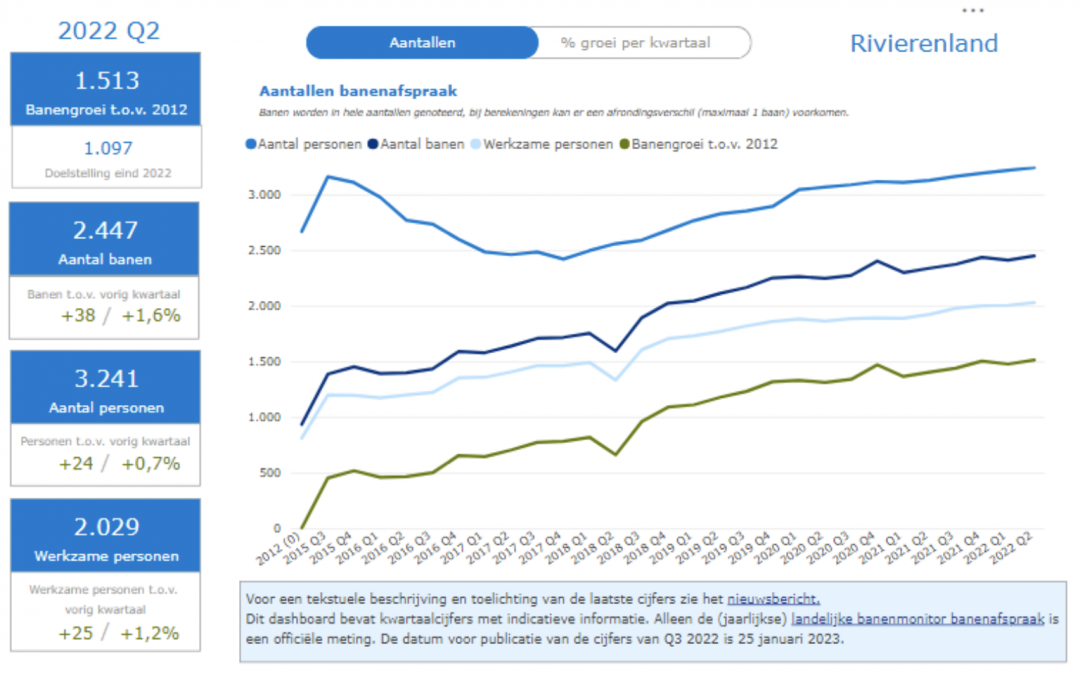Click the Werkzame personen legend marker
Viewport: 1080px width, 675px height.
point(476,144)
